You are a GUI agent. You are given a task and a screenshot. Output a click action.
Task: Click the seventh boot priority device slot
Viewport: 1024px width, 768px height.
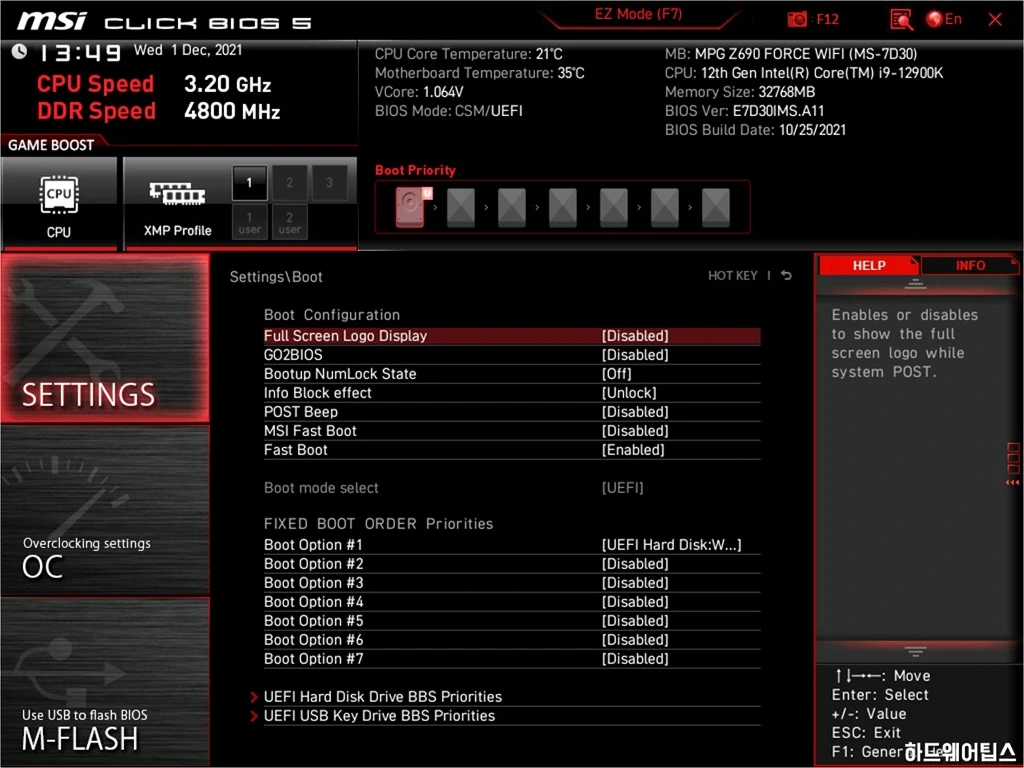[x=715, y=207]
